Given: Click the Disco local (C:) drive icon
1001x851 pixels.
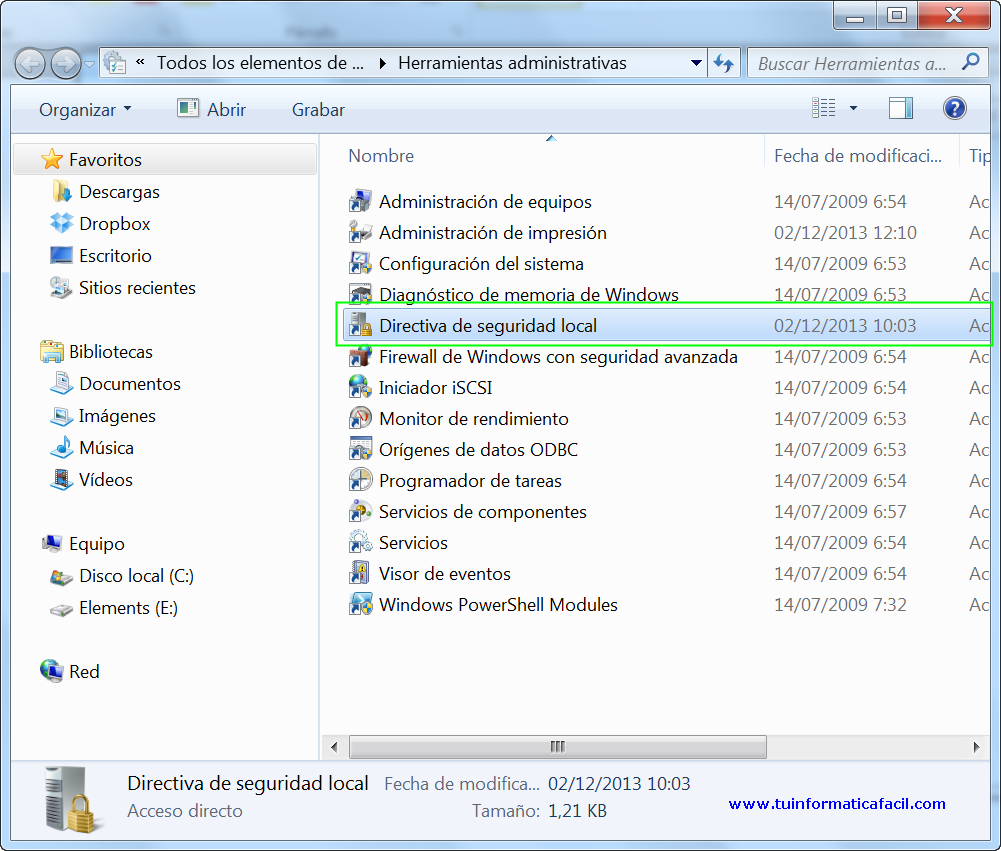Looking at the screenshot, I should (61, 576).
